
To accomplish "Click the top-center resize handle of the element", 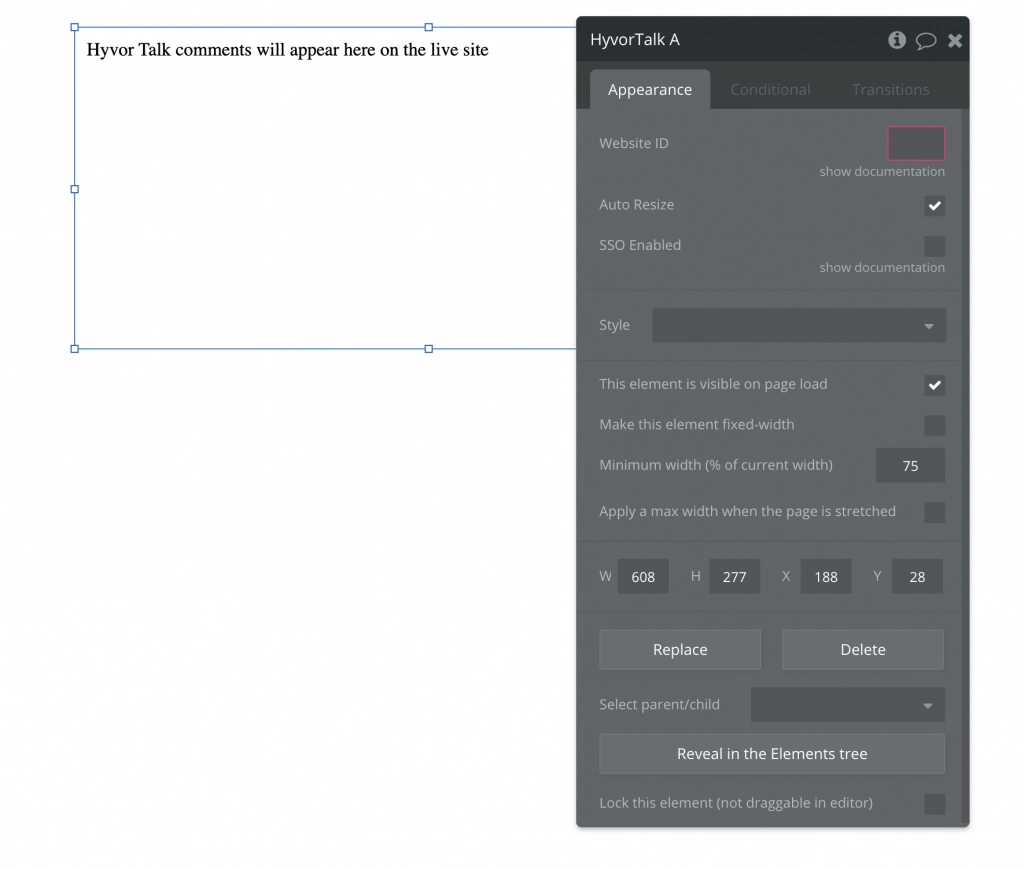I will (428, 27).
